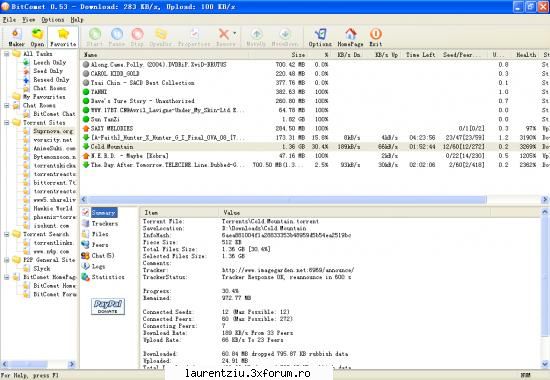Select Leech Only filter in tree
Viewport: 550px width, 380px height.
[x=49, y=62]
